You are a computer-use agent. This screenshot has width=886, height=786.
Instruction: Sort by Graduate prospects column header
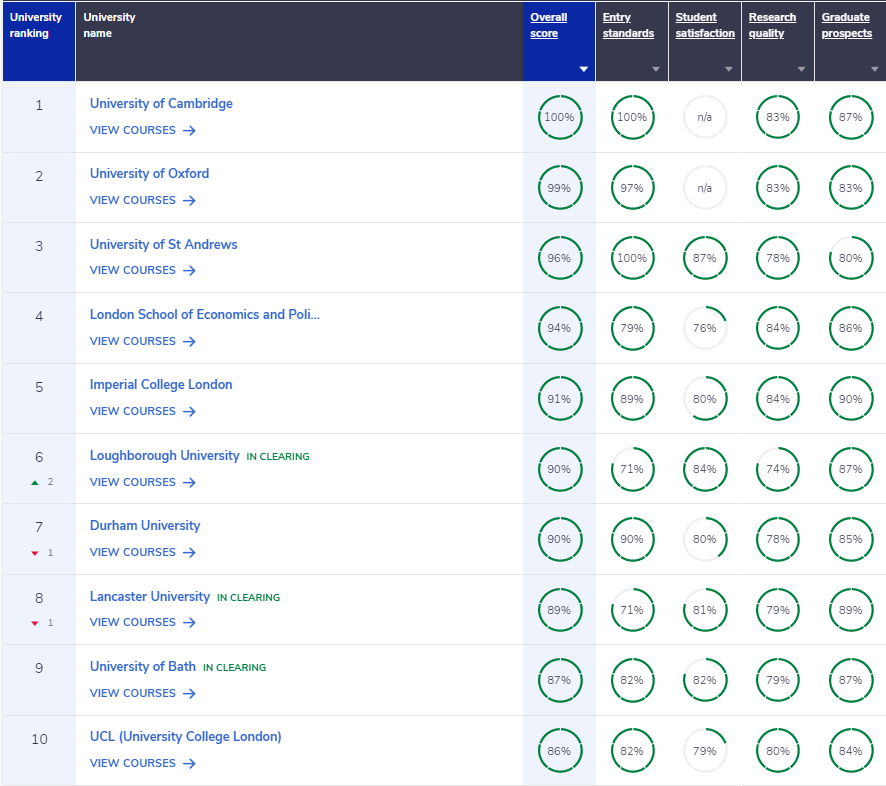pos(846,25)
